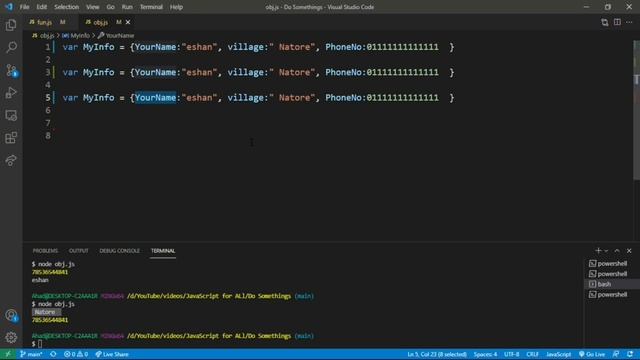Image resolution: width=640 pixels, height=360 pixels.
Task: Open the Search view icon
Action: point(11,47)
